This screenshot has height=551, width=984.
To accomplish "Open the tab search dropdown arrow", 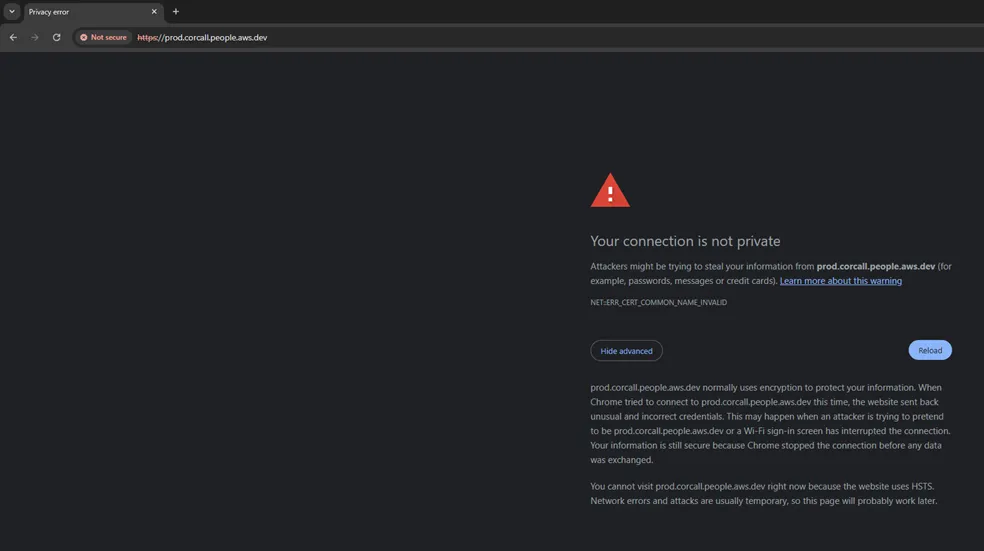I will pyautogui.click(x=12, y=11).
